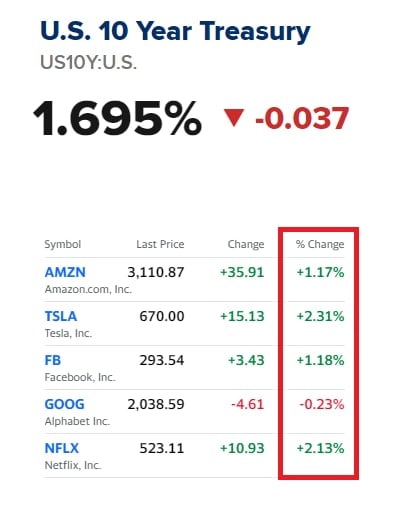Click the U.S. 10 Year Treasury title
395x532 pixels.
175,32
